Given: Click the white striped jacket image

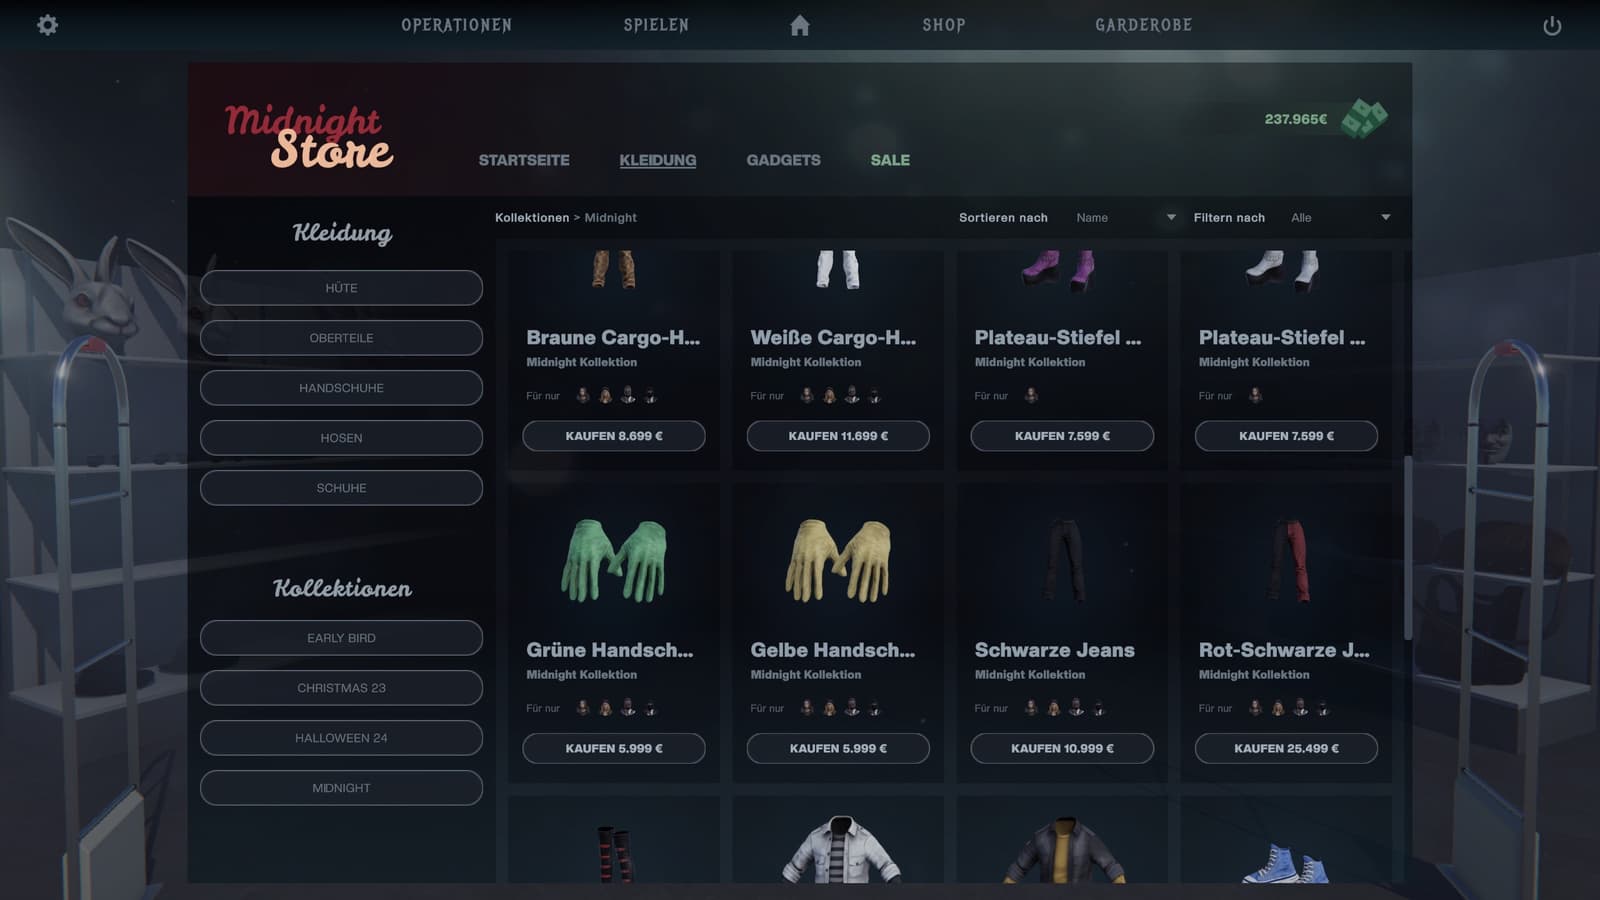Looking at the screenshot, I should [x=839, y=850].
